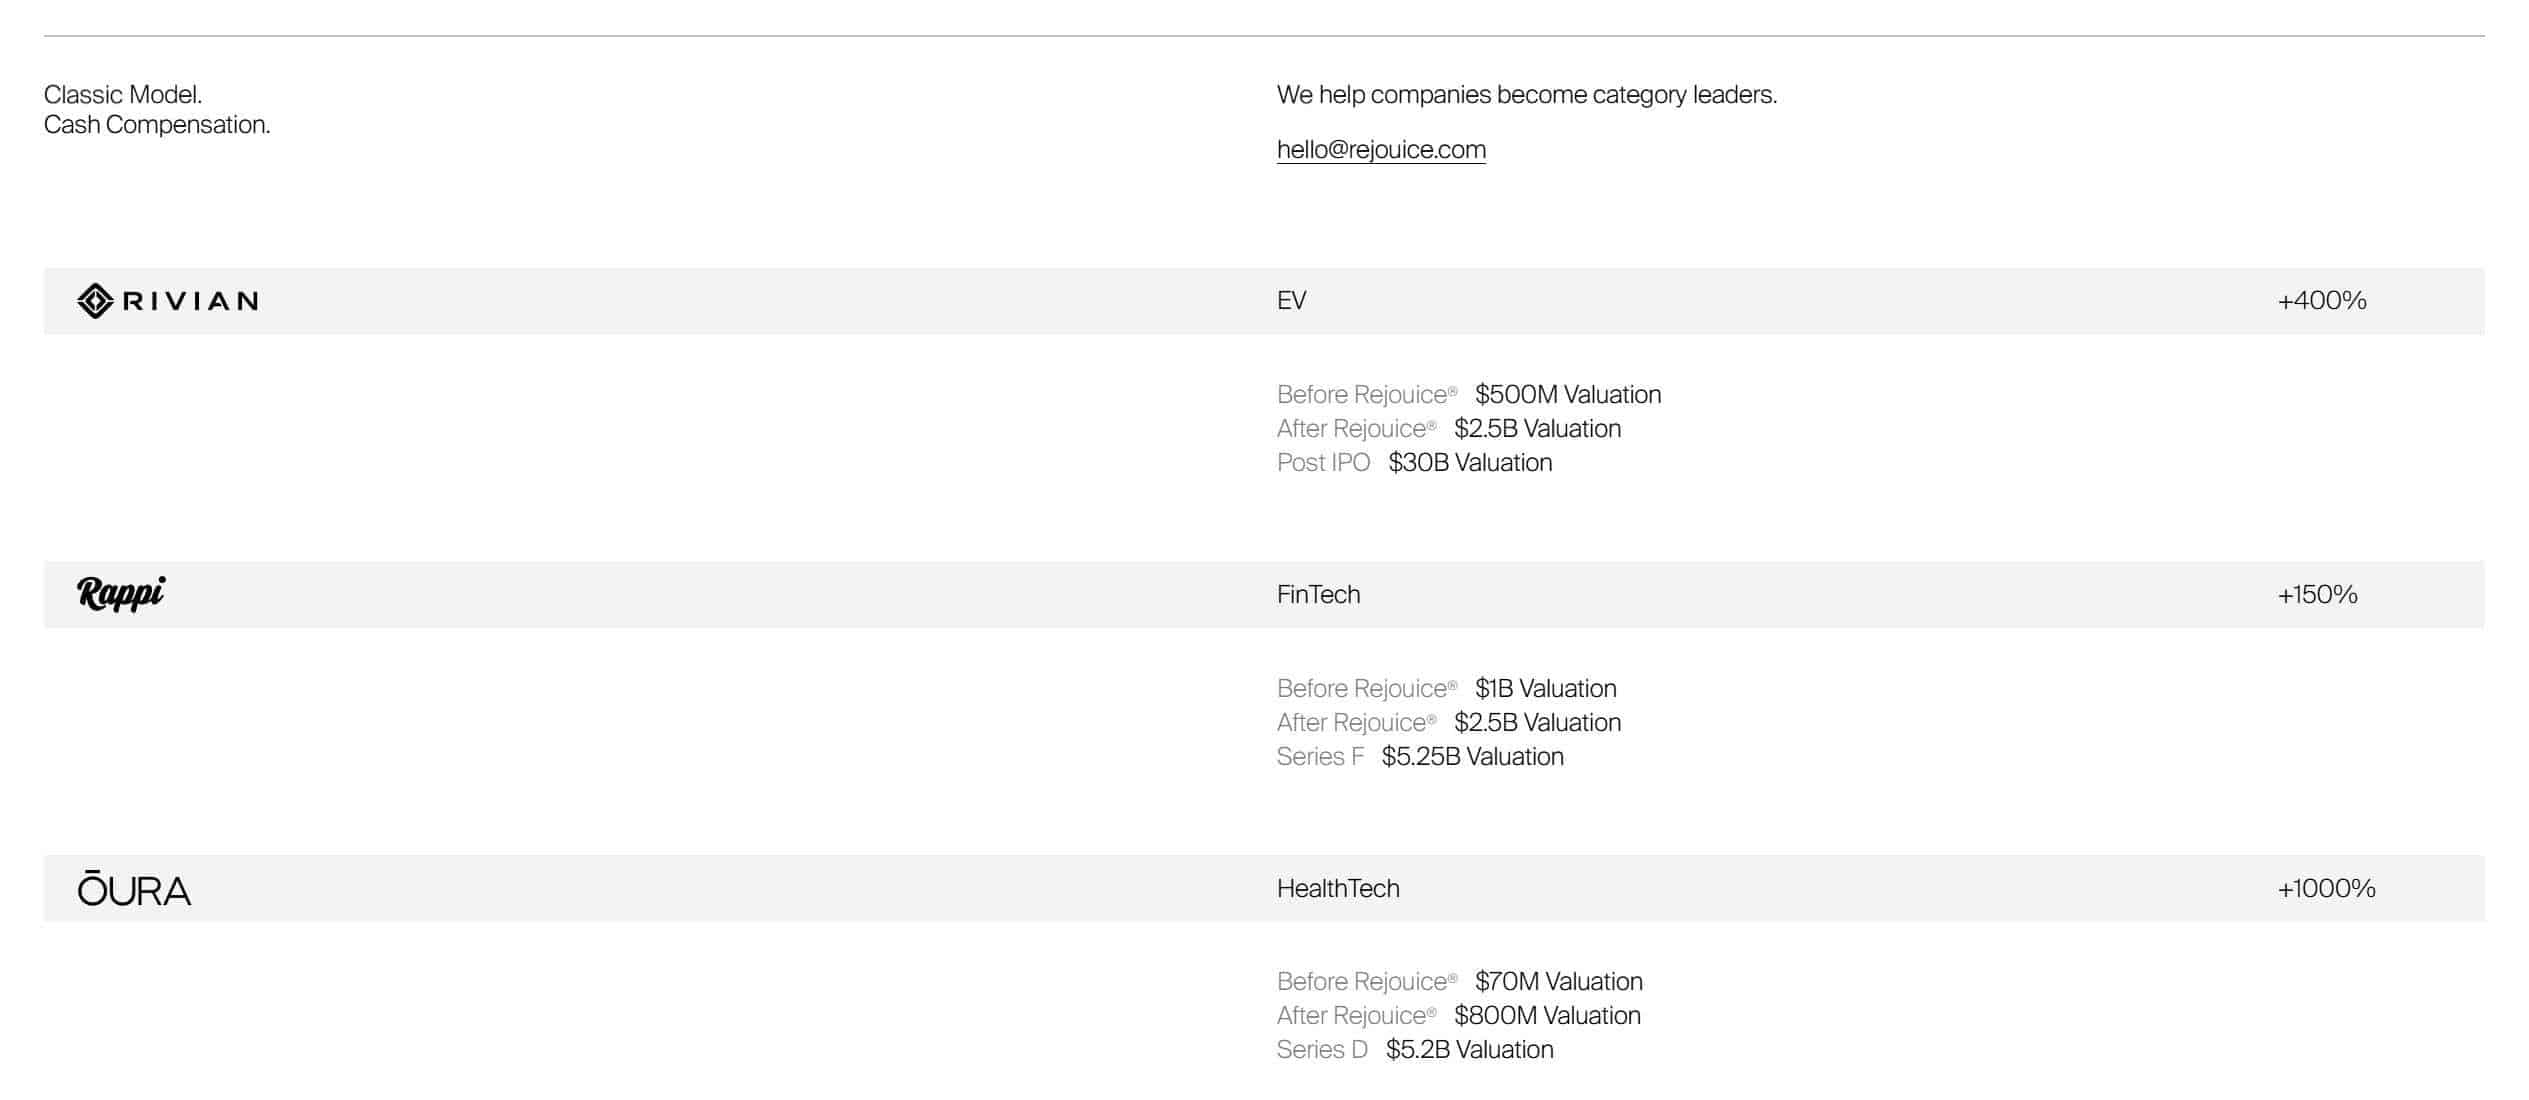Select the FinTech category label
Screen dimensions: 2529x1100
point(1318,595)
